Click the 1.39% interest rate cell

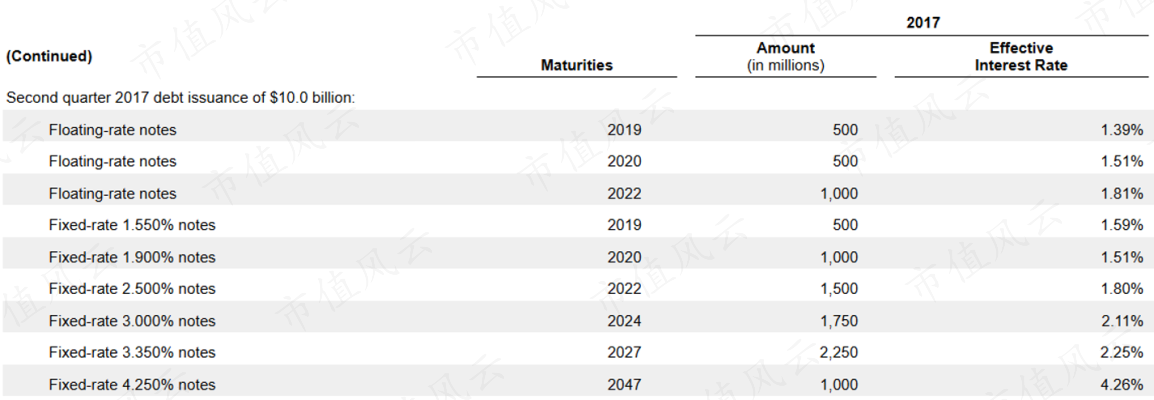(x=1125, y=130)
